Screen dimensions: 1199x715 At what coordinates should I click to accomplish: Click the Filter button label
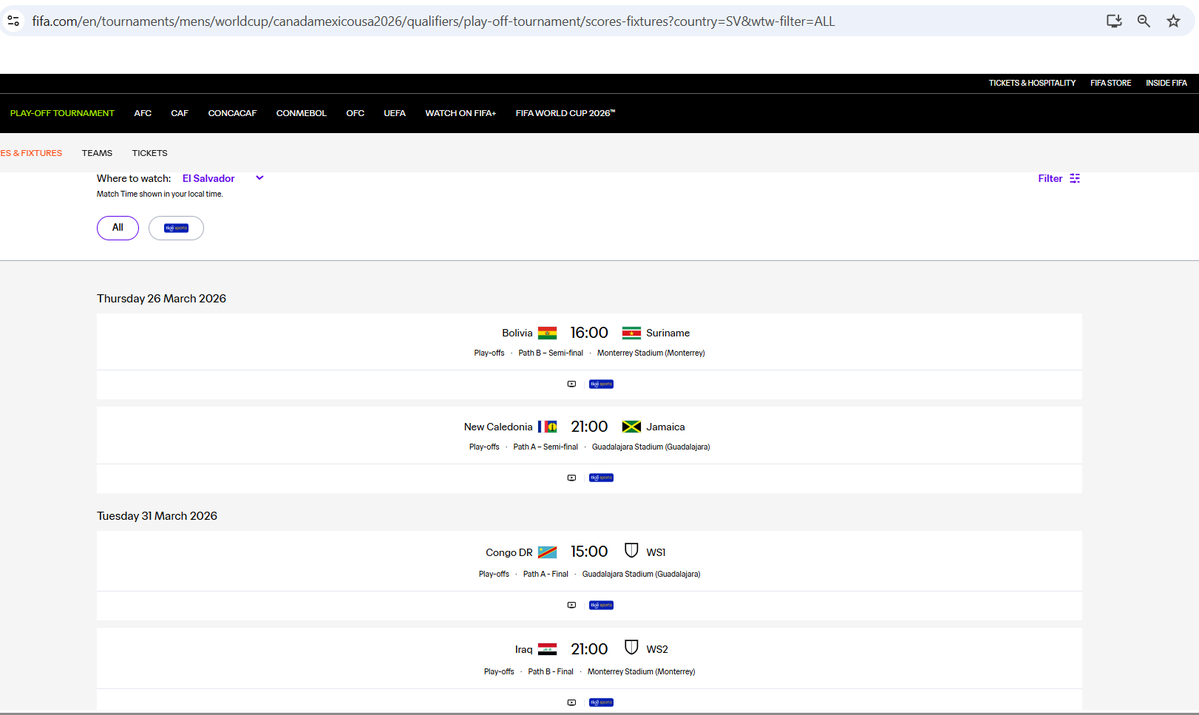coord(1050,178)
